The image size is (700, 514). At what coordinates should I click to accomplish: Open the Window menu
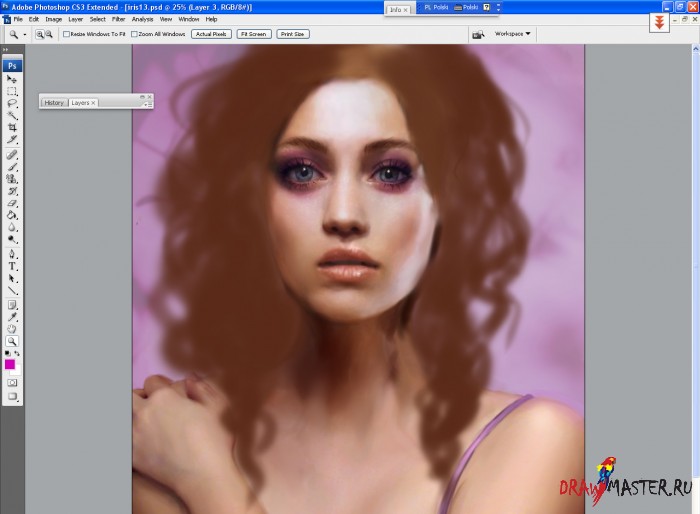(189, 19)
